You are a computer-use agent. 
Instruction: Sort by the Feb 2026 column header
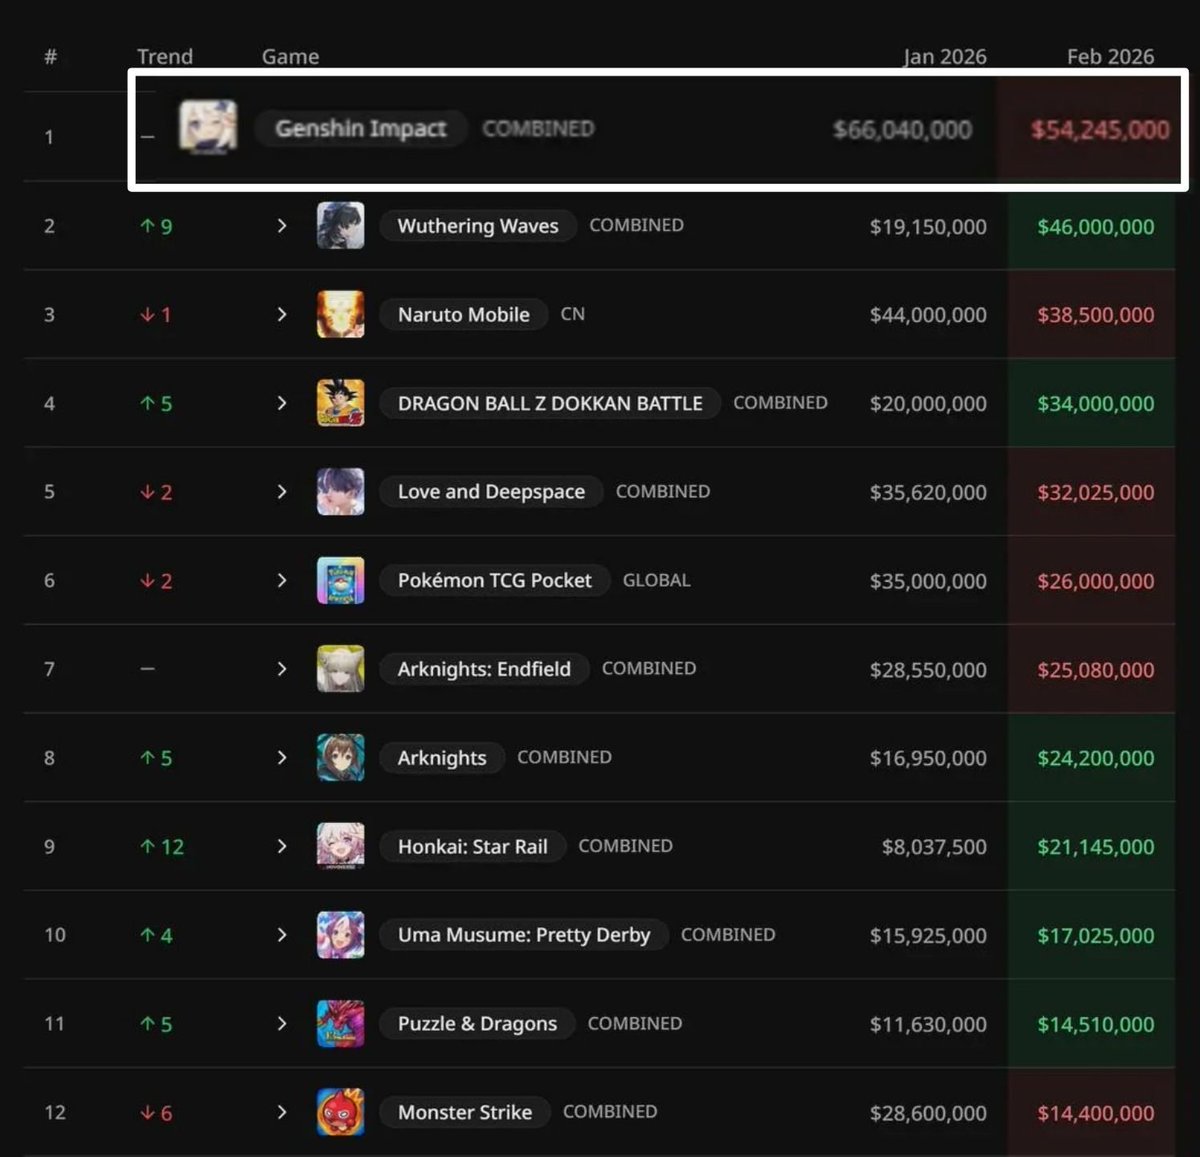1110,57
